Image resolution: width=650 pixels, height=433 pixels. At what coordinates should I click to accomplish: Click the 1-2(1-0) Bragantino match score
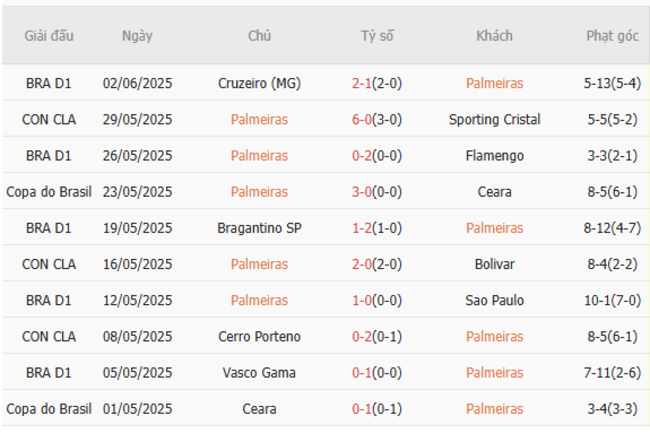377,228
